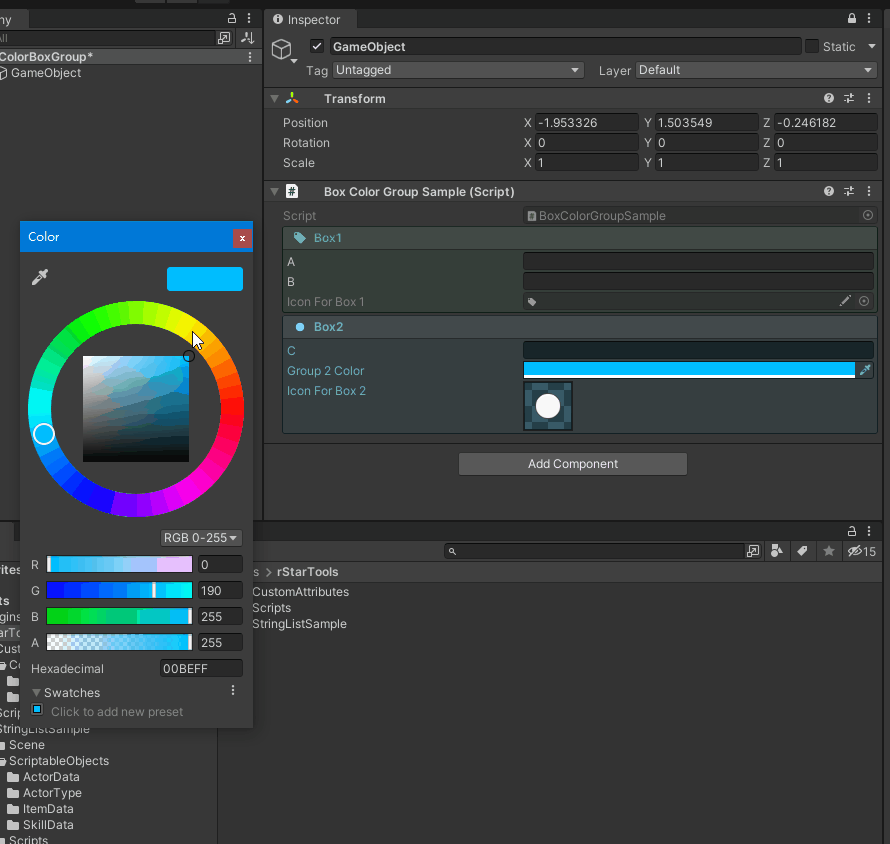Image resolution: width=890 pixels, height=844 pixels.
Task: Adjust the G channel slider
Action: (119, 590)
